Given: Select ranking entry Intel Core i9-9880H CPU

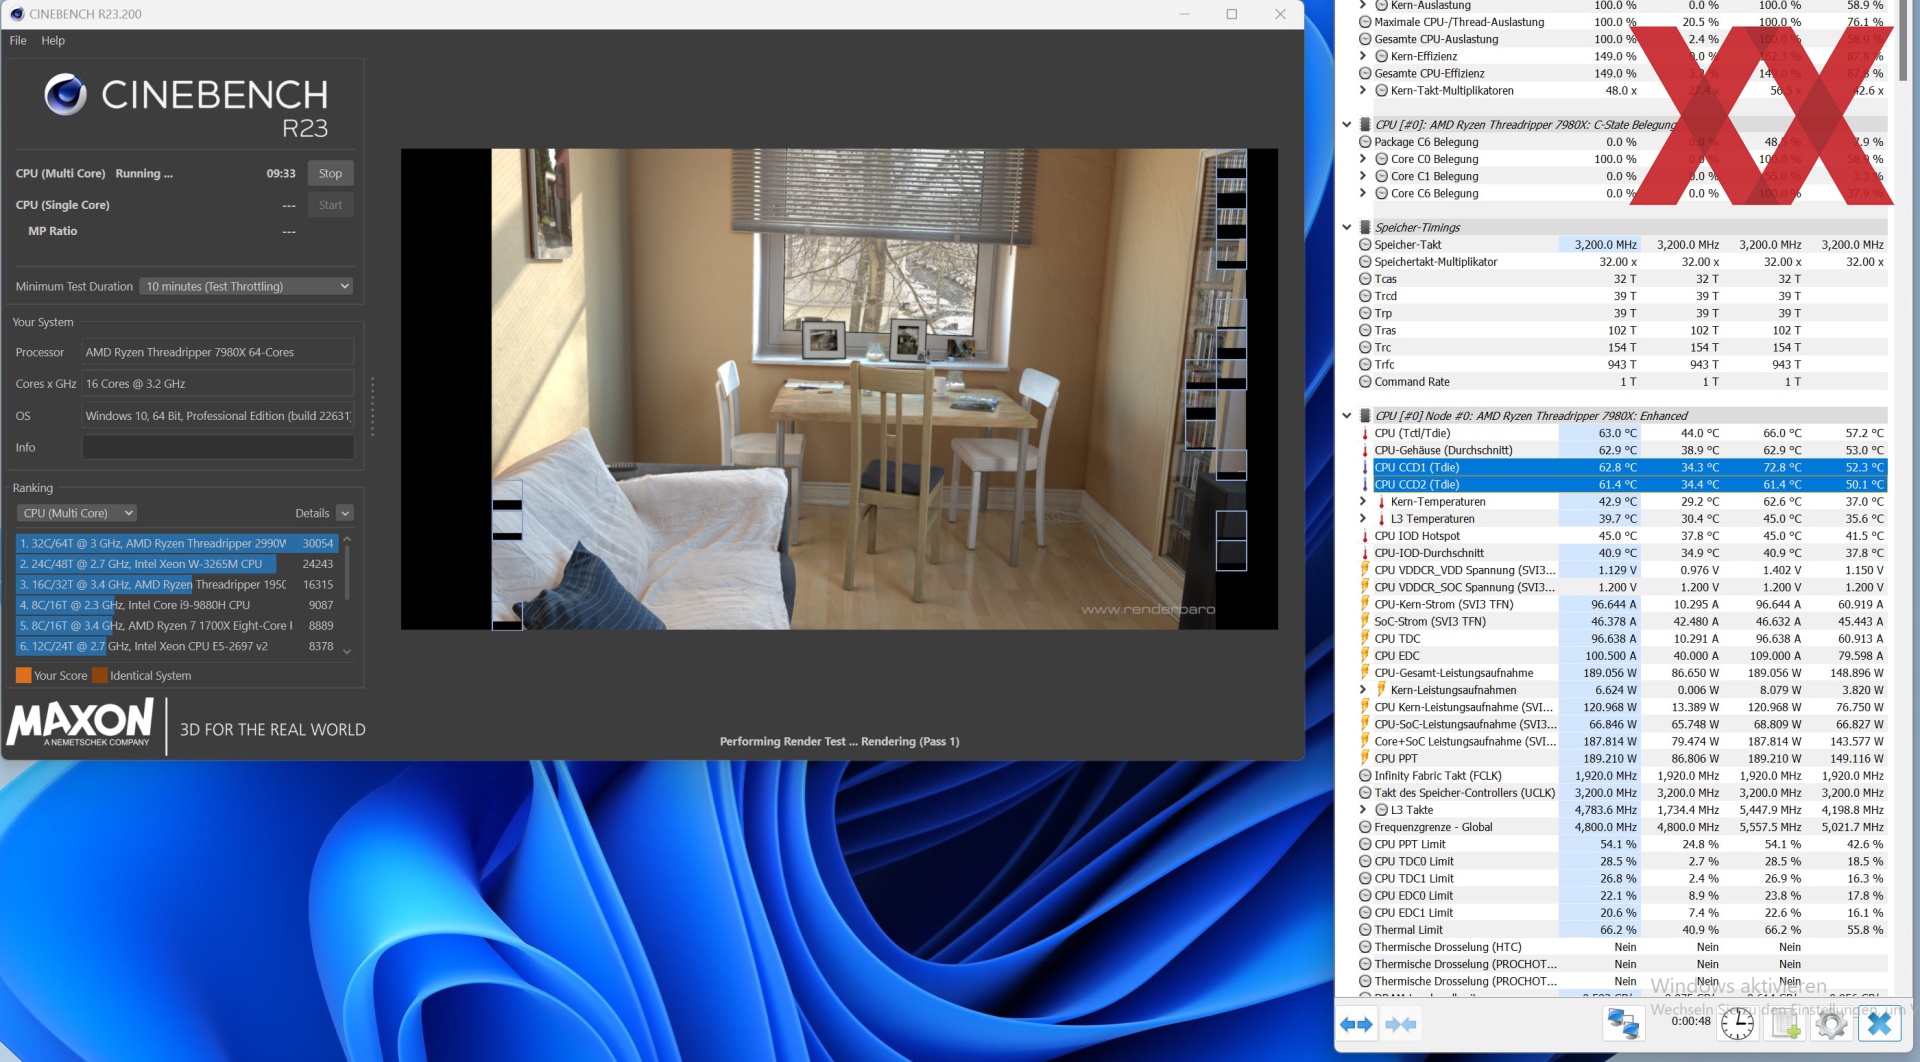Looking at the screenshot, I should tap(176, 605).
